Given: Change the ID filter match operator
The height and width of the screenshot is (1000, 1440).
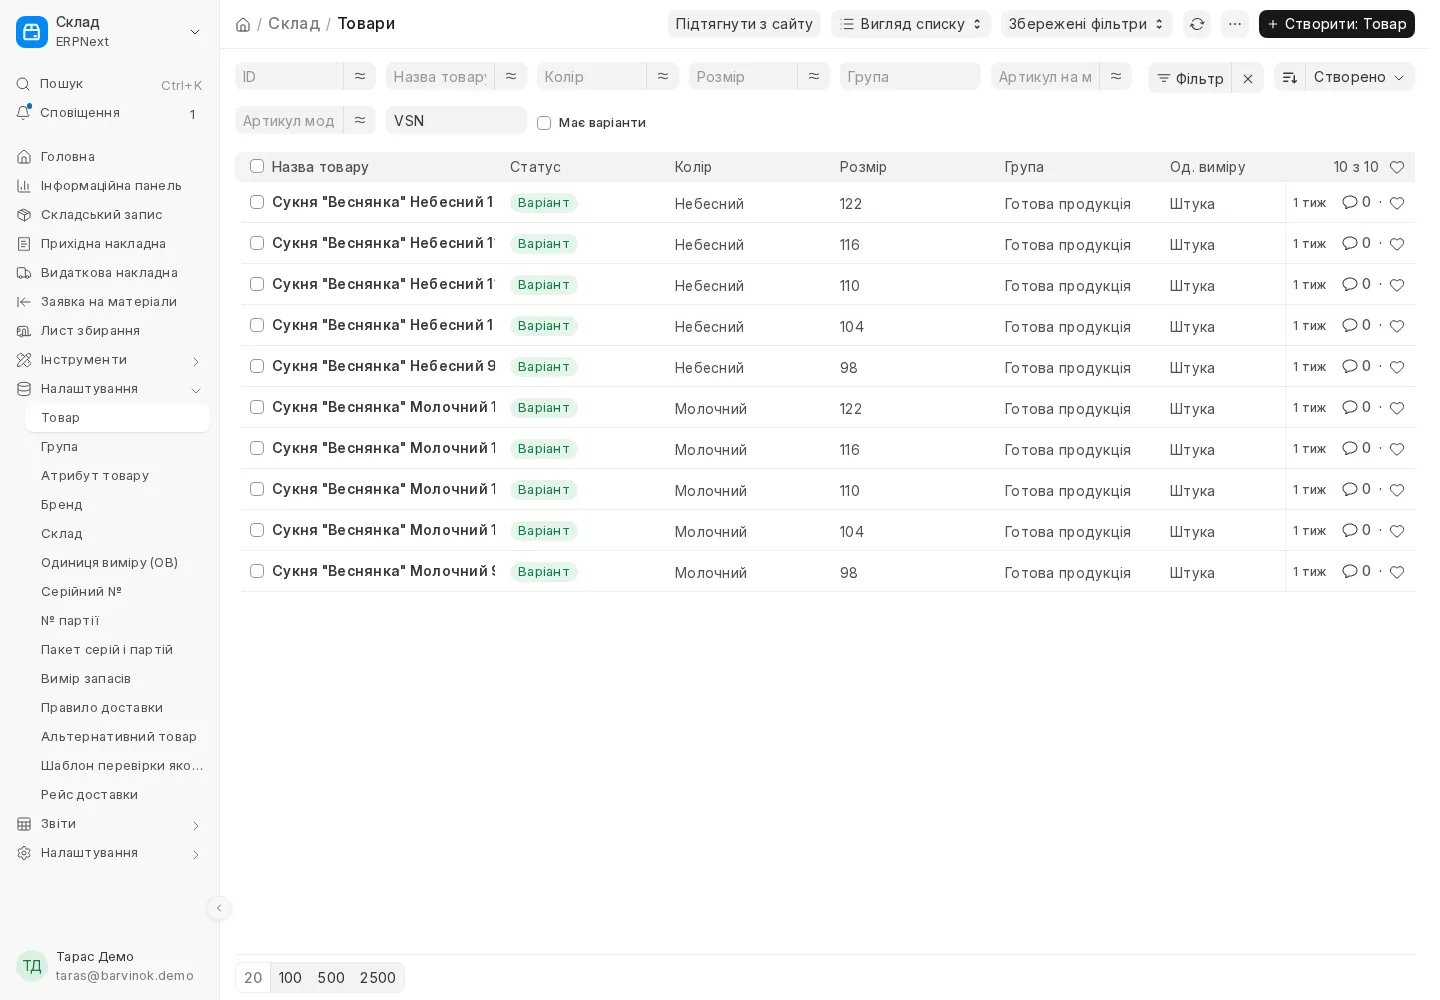Looking at the screenshot, I should [360, 76].
